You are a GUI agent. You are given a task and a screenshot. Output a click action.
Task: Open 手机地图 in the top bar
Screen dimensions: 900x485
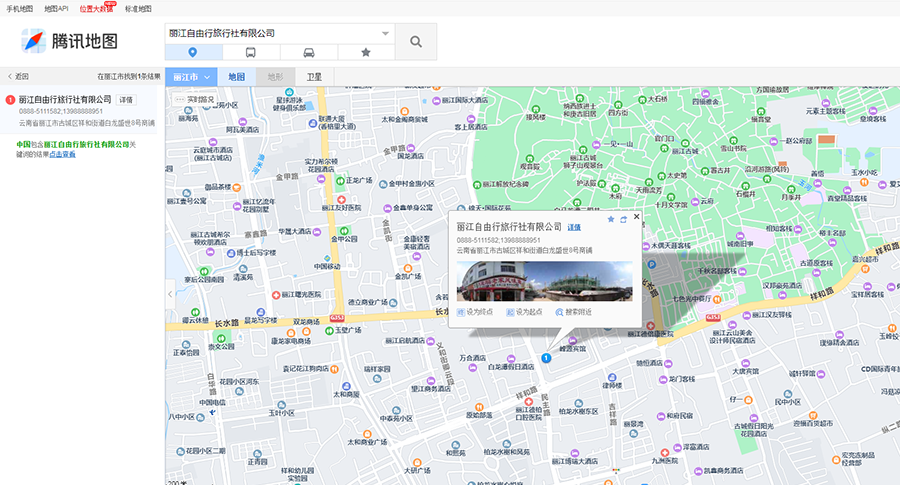pyautogui.click(x=20, y=9)
